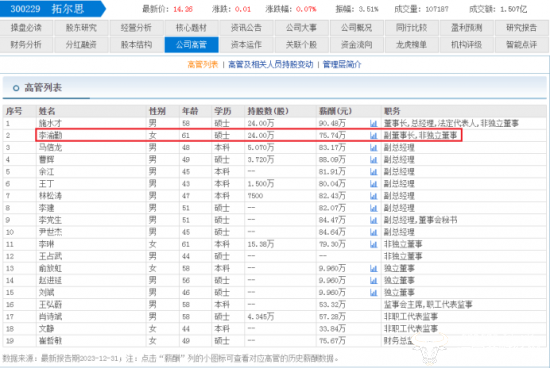The image size is (550, 368).
Task: Open salary history chart icon for 林松涛
Action: 373,196
